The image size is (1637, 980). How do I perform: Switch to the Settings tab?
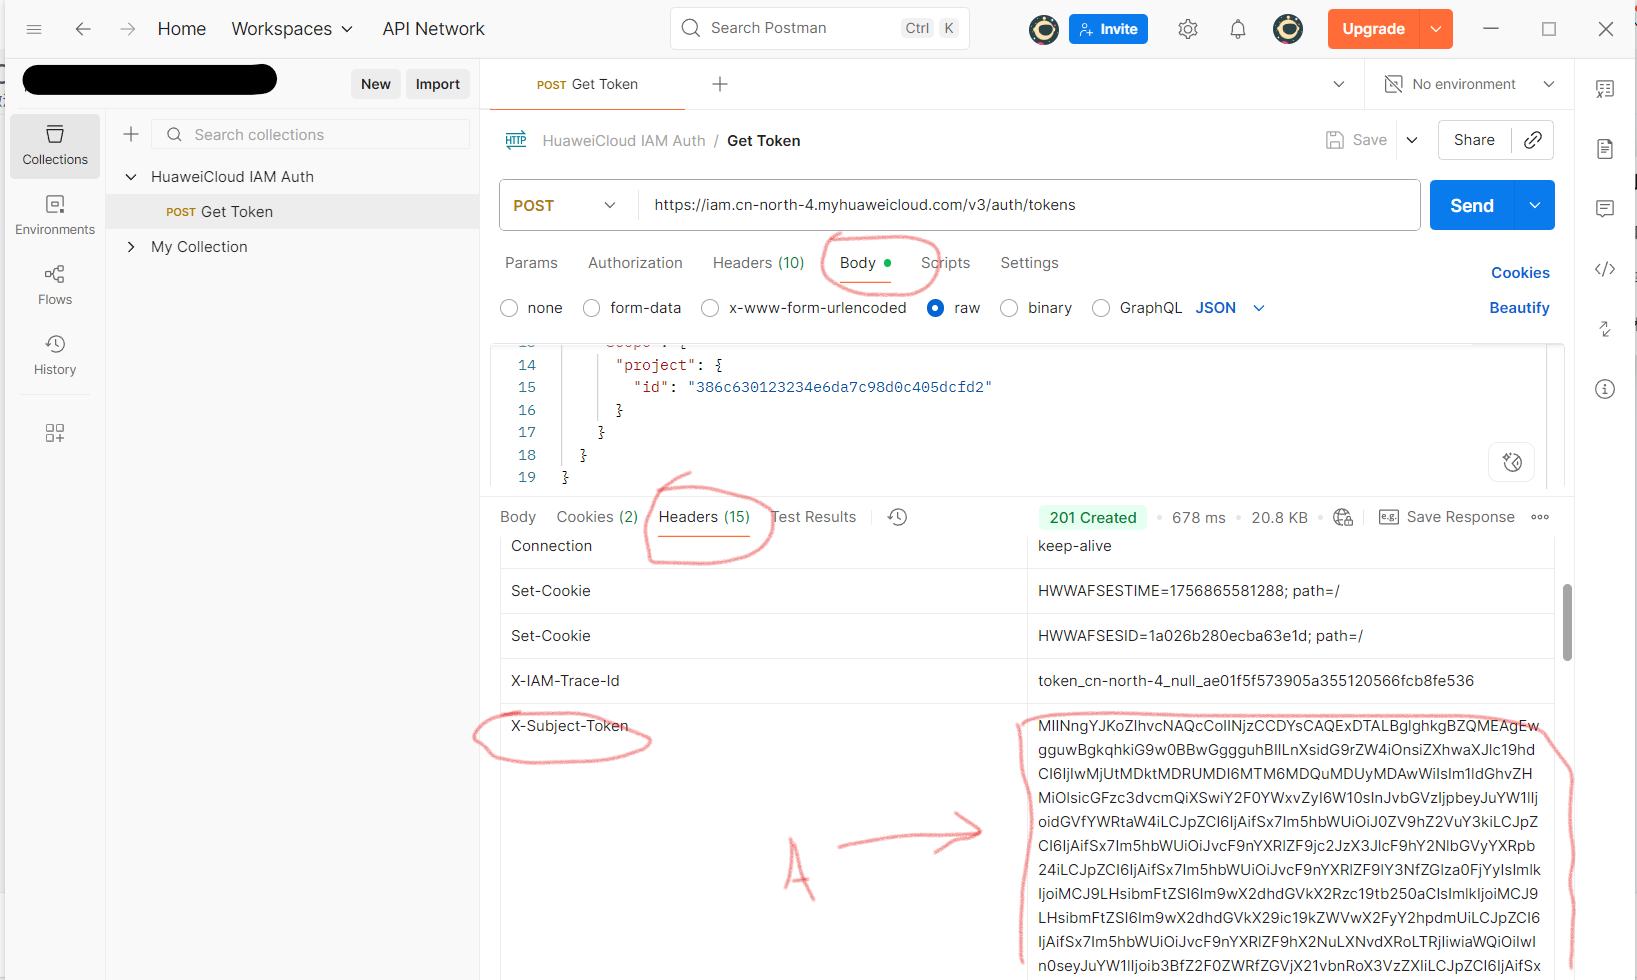click(x=1029, y=263)
